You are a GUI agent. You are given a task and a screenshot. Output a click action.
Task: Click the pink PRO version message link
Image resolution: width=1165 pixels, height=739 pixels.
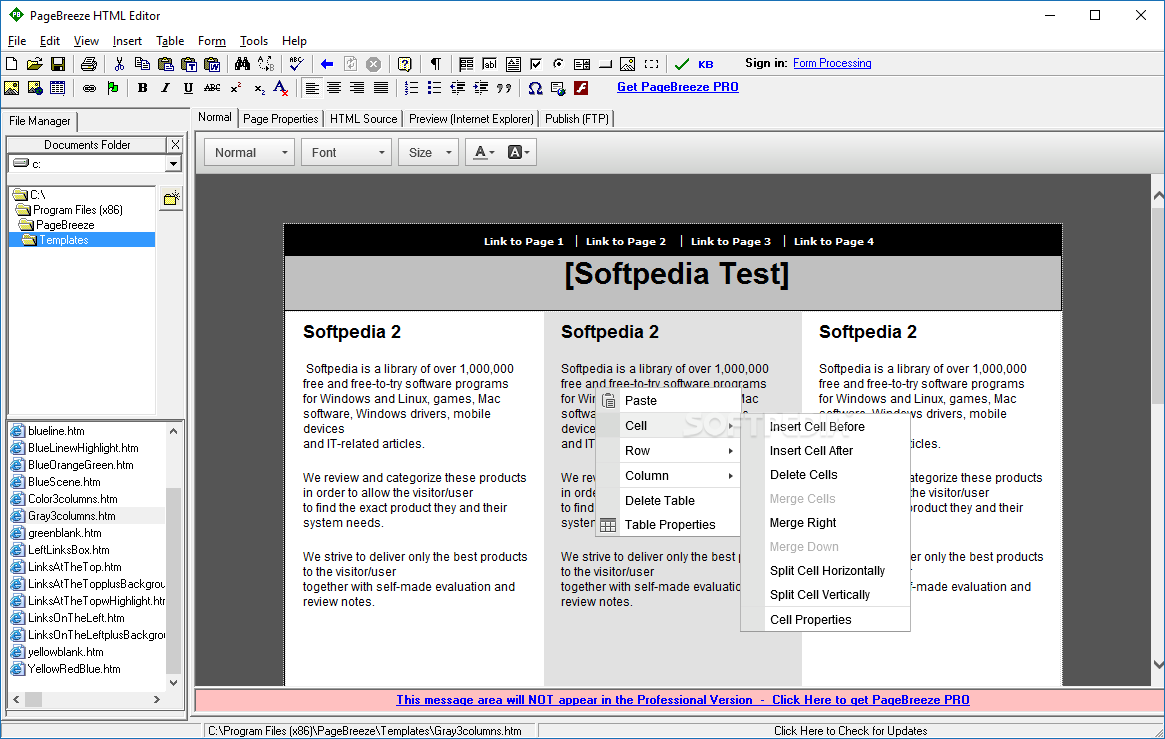pos(683,700)
